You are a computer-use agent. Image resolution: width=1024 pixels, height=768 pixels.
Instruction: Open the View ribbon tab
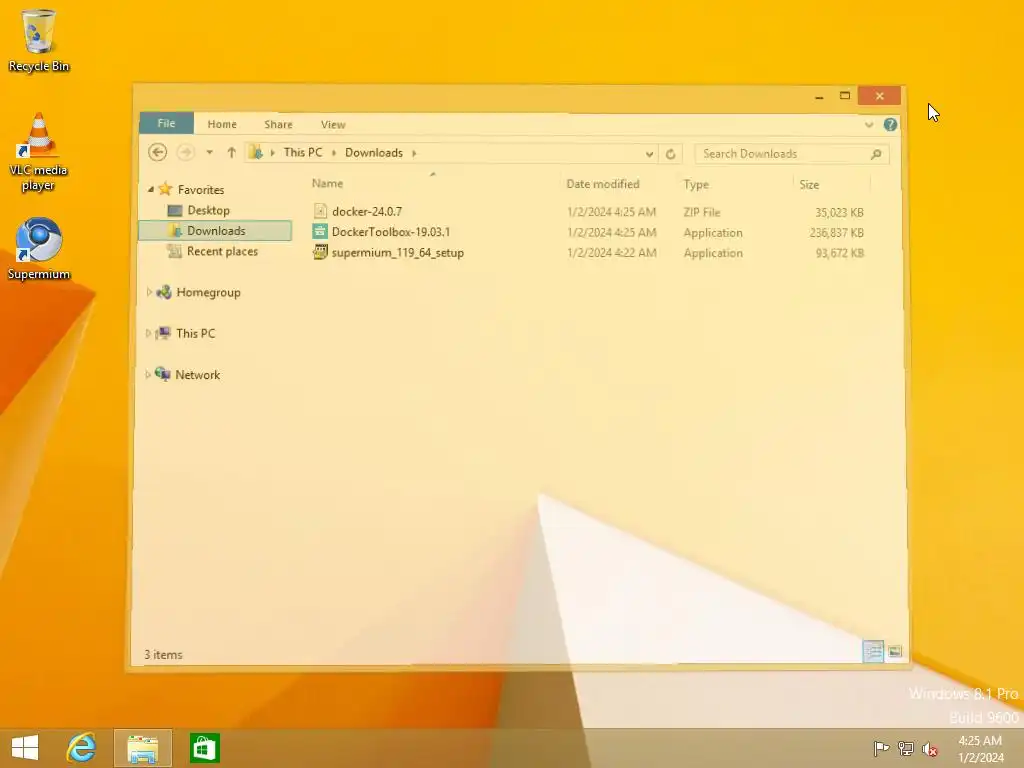click(x=333, y=124)
